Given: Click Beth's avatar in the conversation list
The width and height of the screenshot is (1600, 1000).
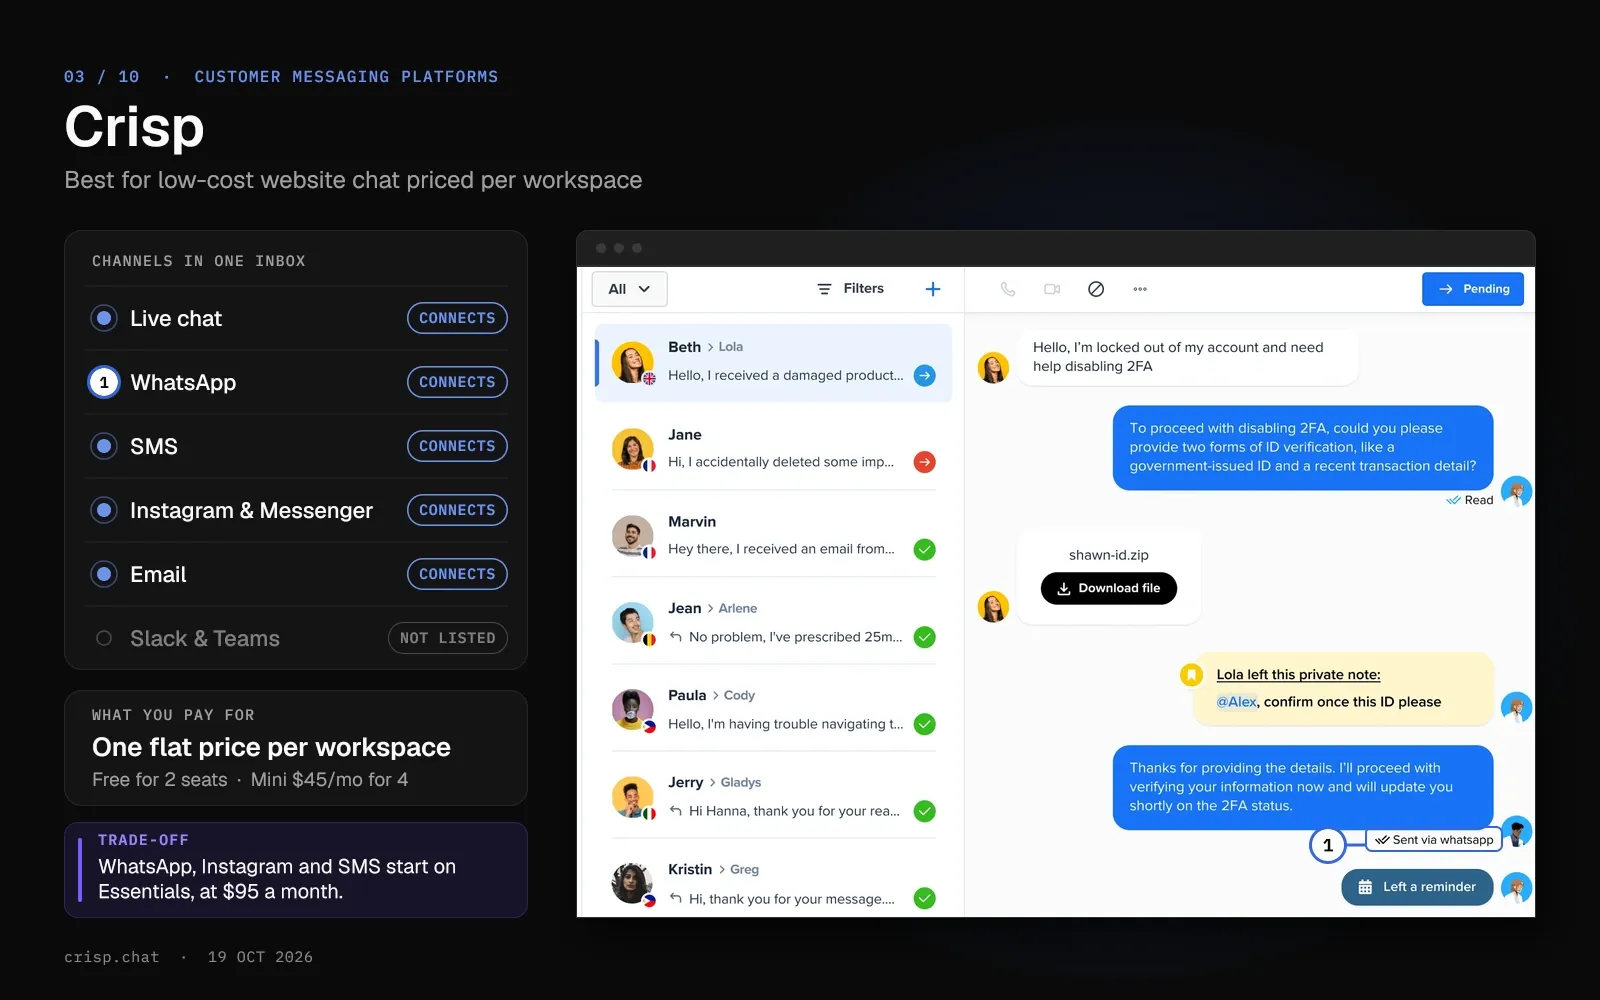Looking at the screenshot, I should [x=633, y=362].
